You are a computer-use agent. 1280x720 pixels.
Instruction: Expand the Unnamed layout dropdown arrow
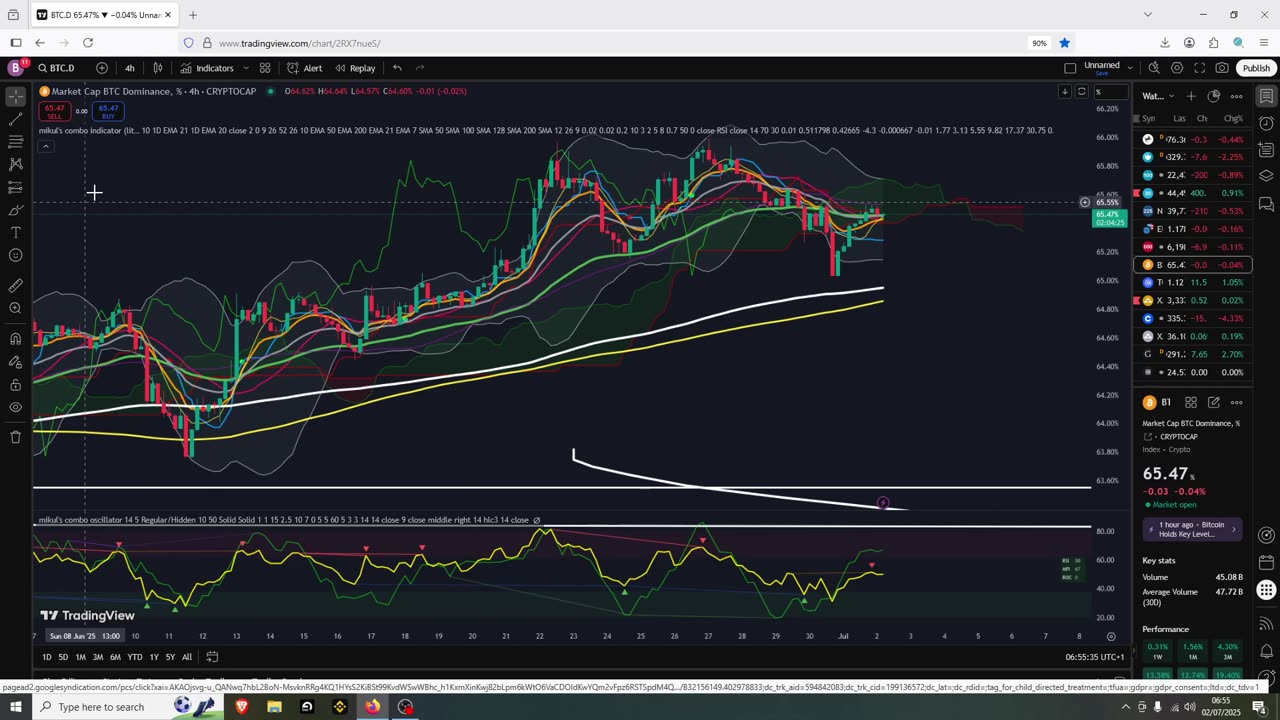1130,68
